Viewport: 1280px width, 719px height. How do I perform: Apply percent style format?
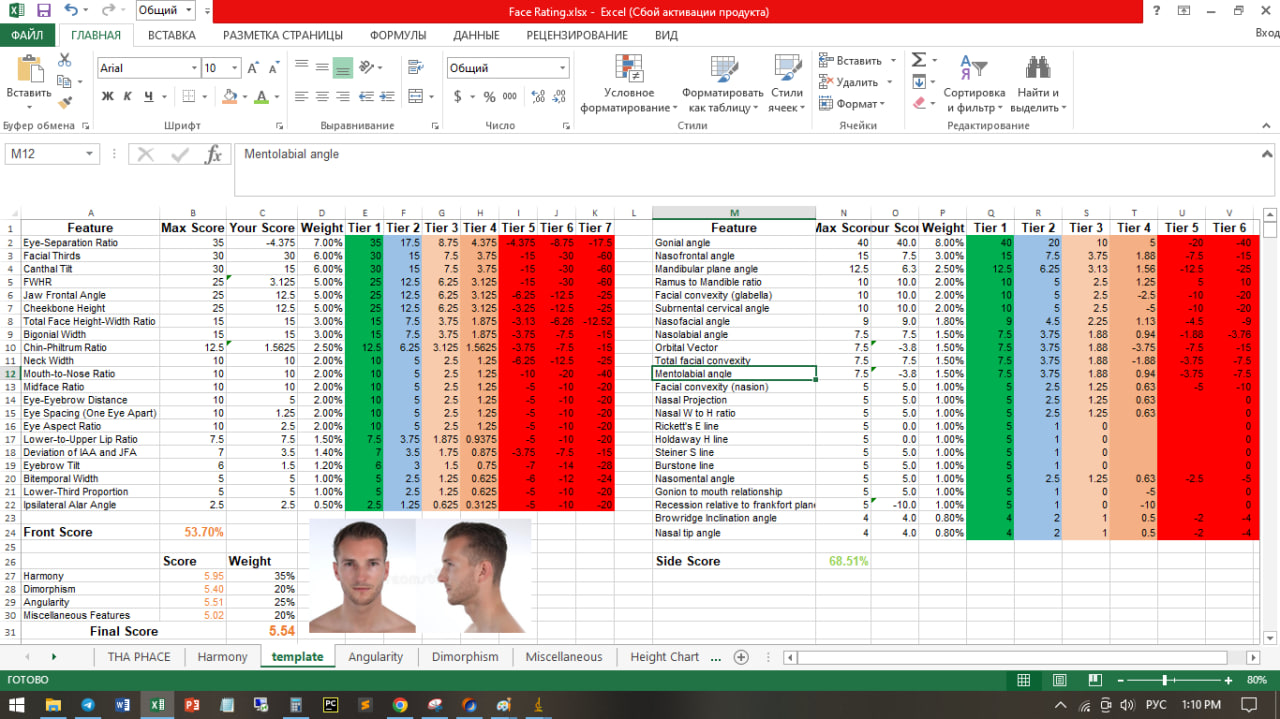tap(489, 97)
